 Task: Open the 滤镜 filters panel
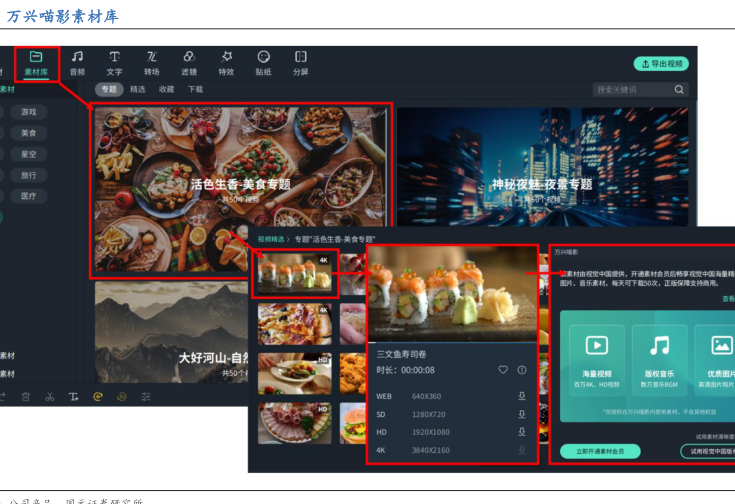coord(189,63)
